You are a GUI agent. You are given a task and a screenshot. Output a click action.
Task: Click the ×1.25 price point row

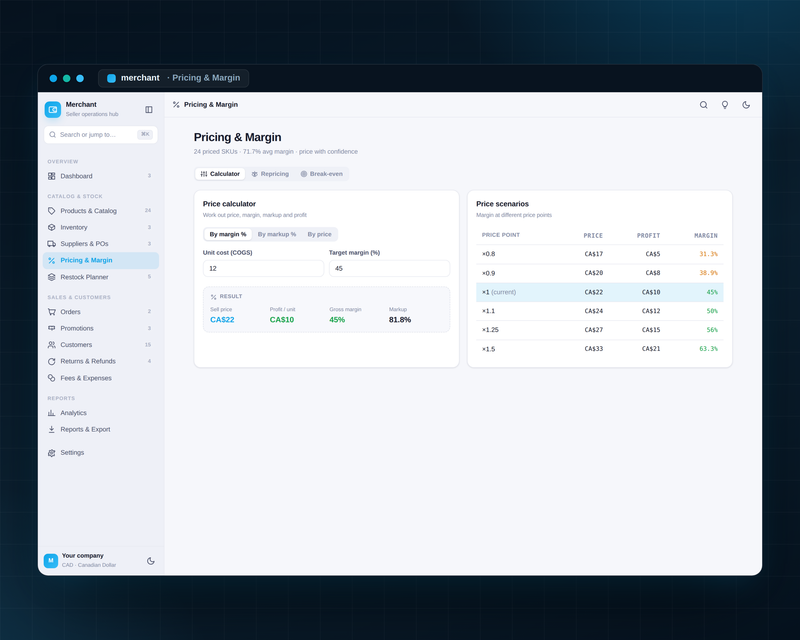pyautogui.click(x=599, y=330)
